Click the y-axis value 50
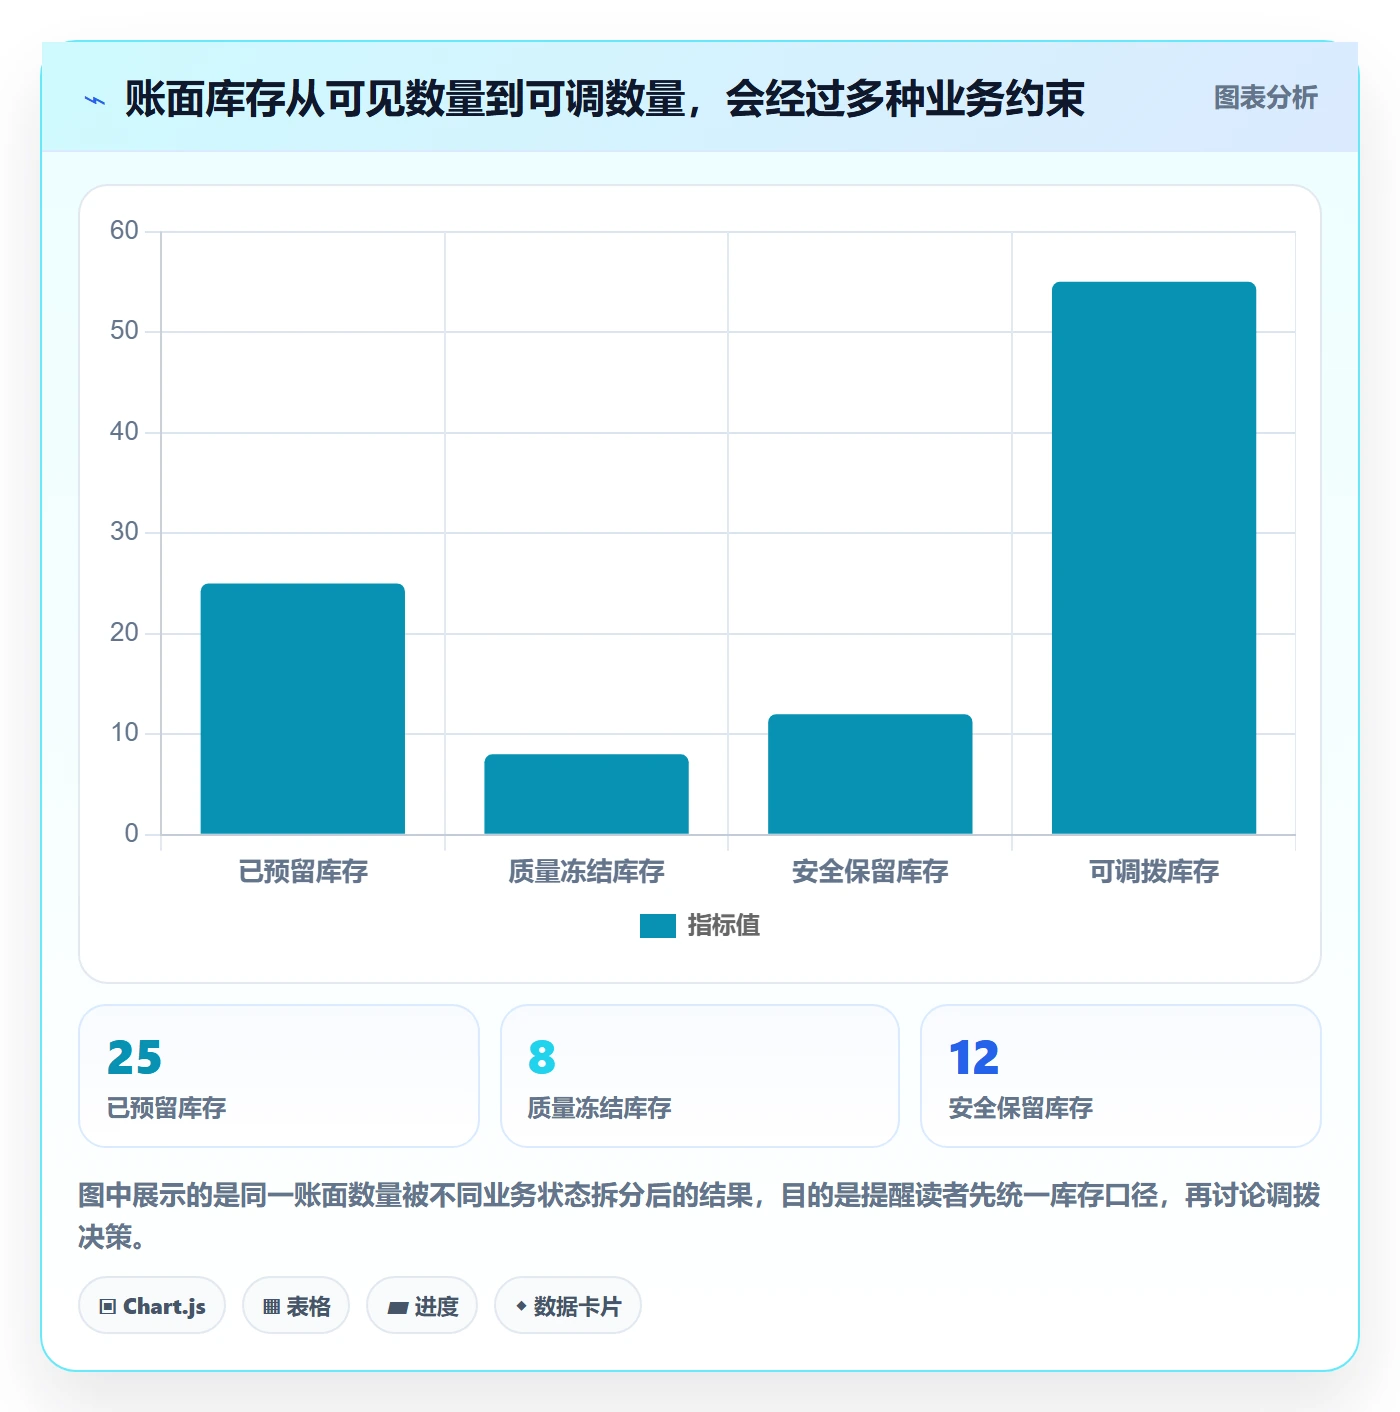The image size is (1400, 1412). (124, 331)
